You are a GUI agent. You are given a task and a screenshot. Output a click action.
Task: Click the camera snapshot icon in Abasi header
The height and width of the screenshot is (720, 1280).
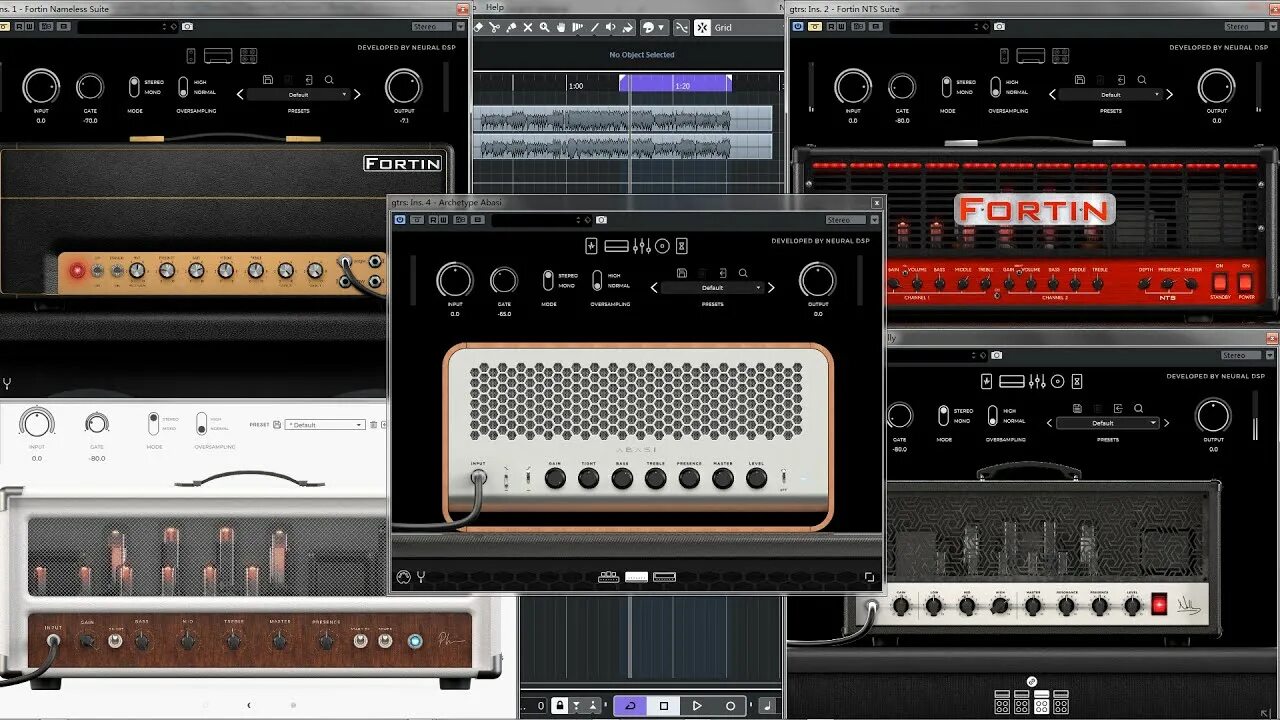tap(601, 220)
